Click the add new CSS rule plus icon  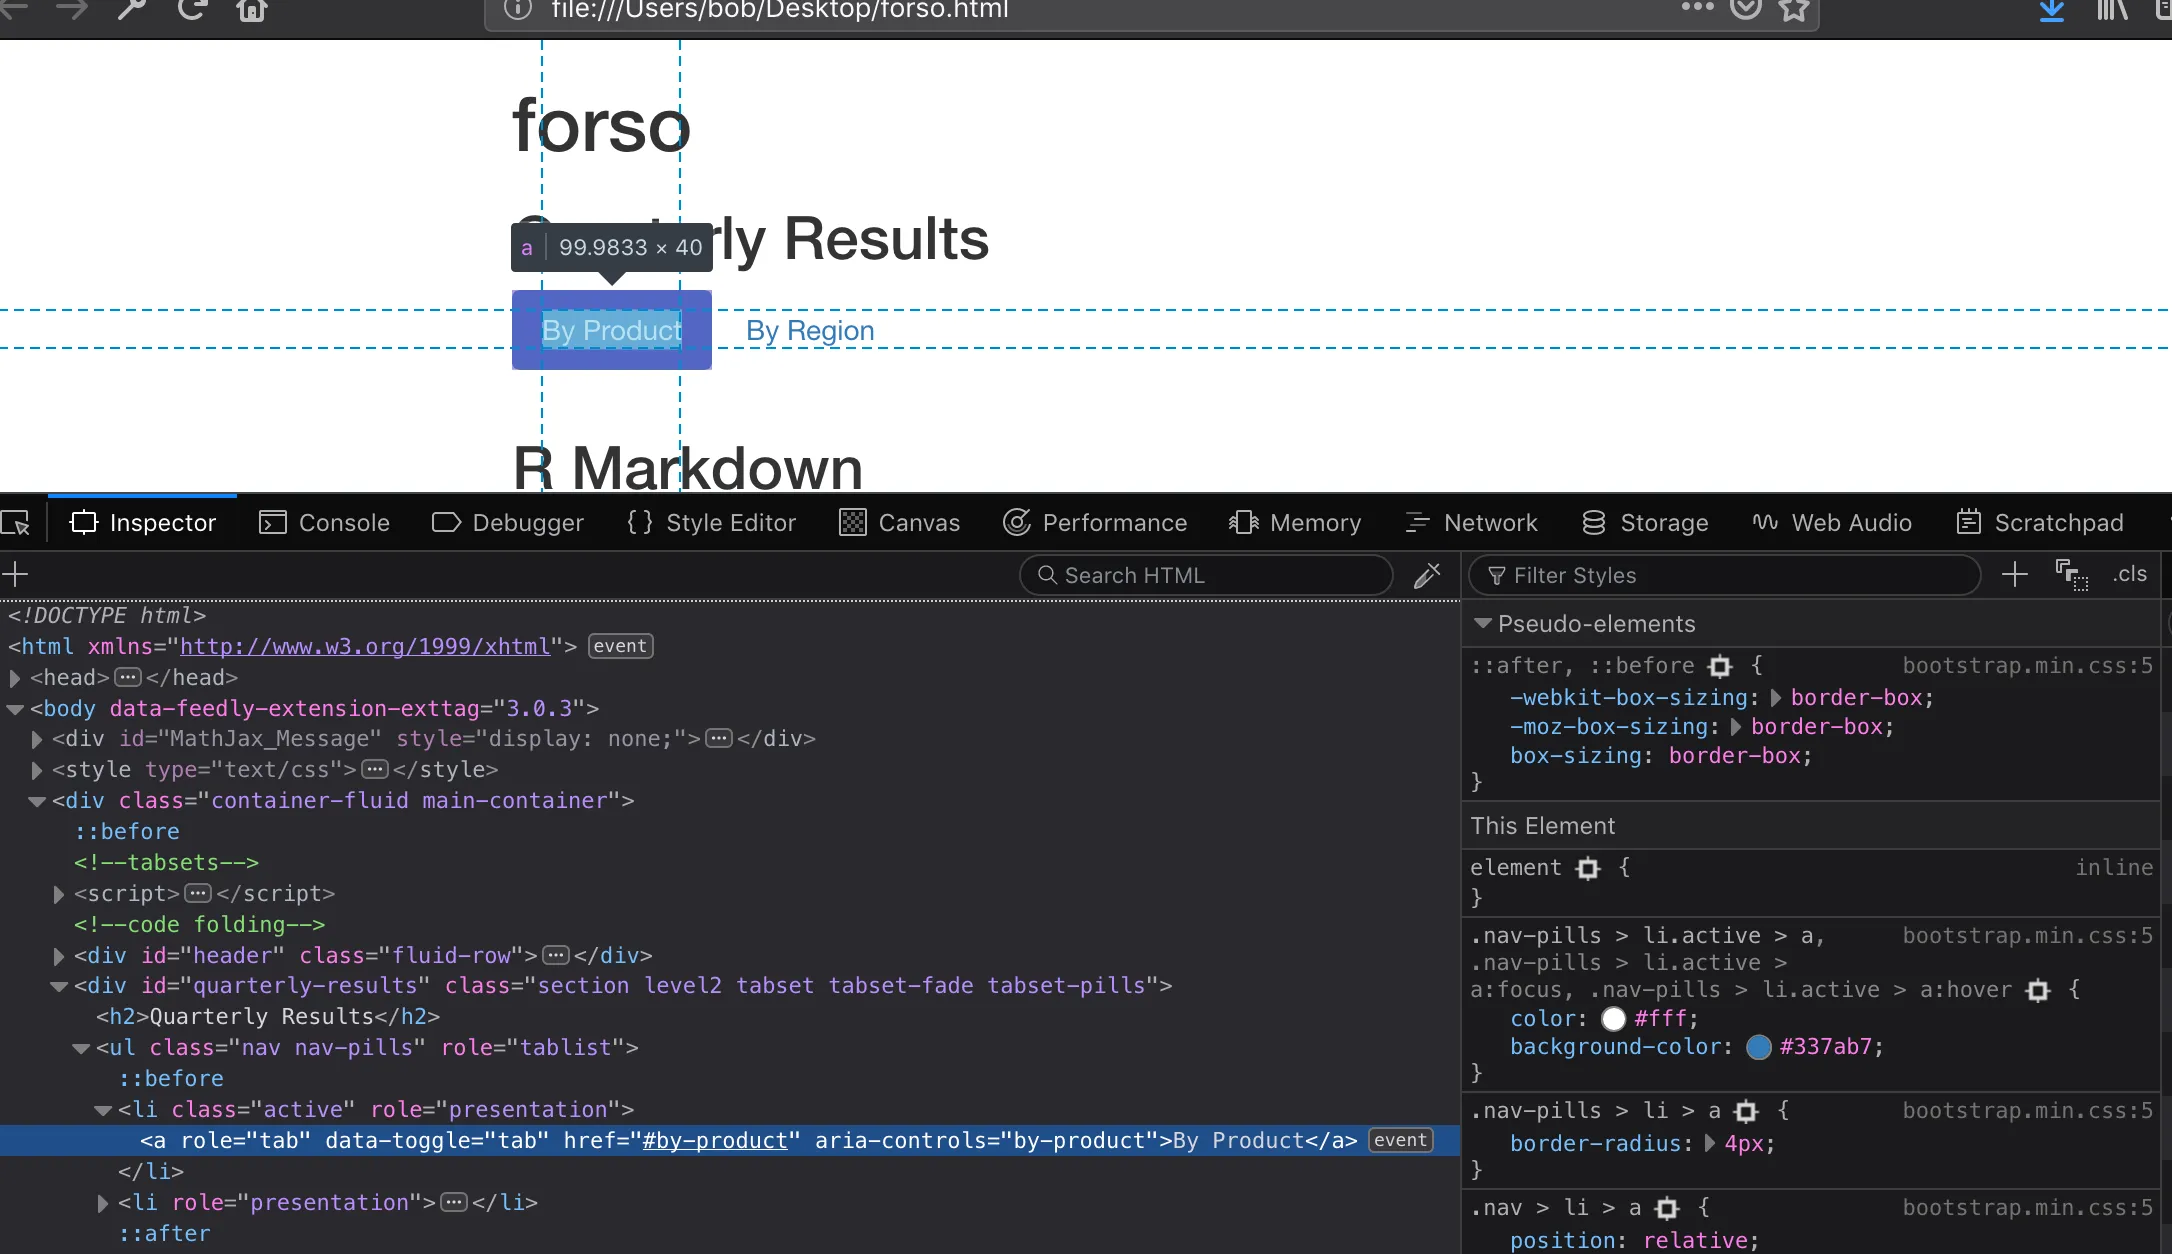(x=2015, y=574)
